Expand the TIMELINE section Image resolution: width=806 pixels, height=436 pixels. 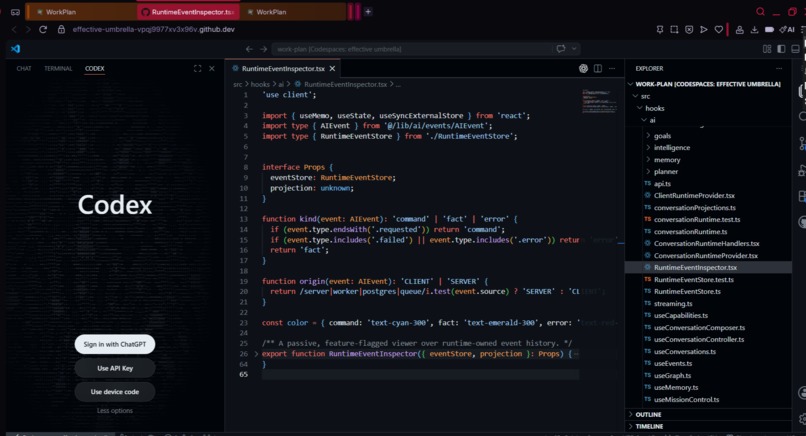[x=708, y=426]
